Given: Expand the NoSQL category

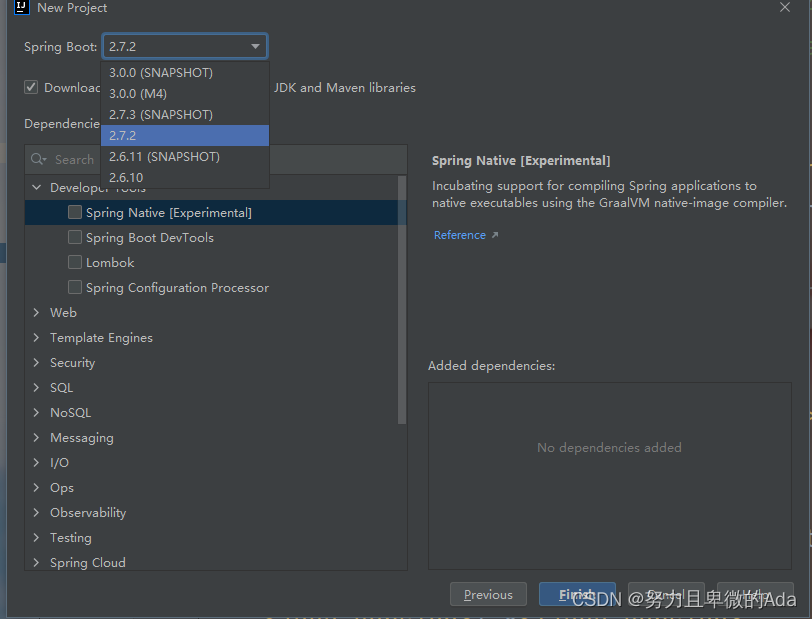Looking at the screenshot, I should pyautogui.click(x=36, y=412).
